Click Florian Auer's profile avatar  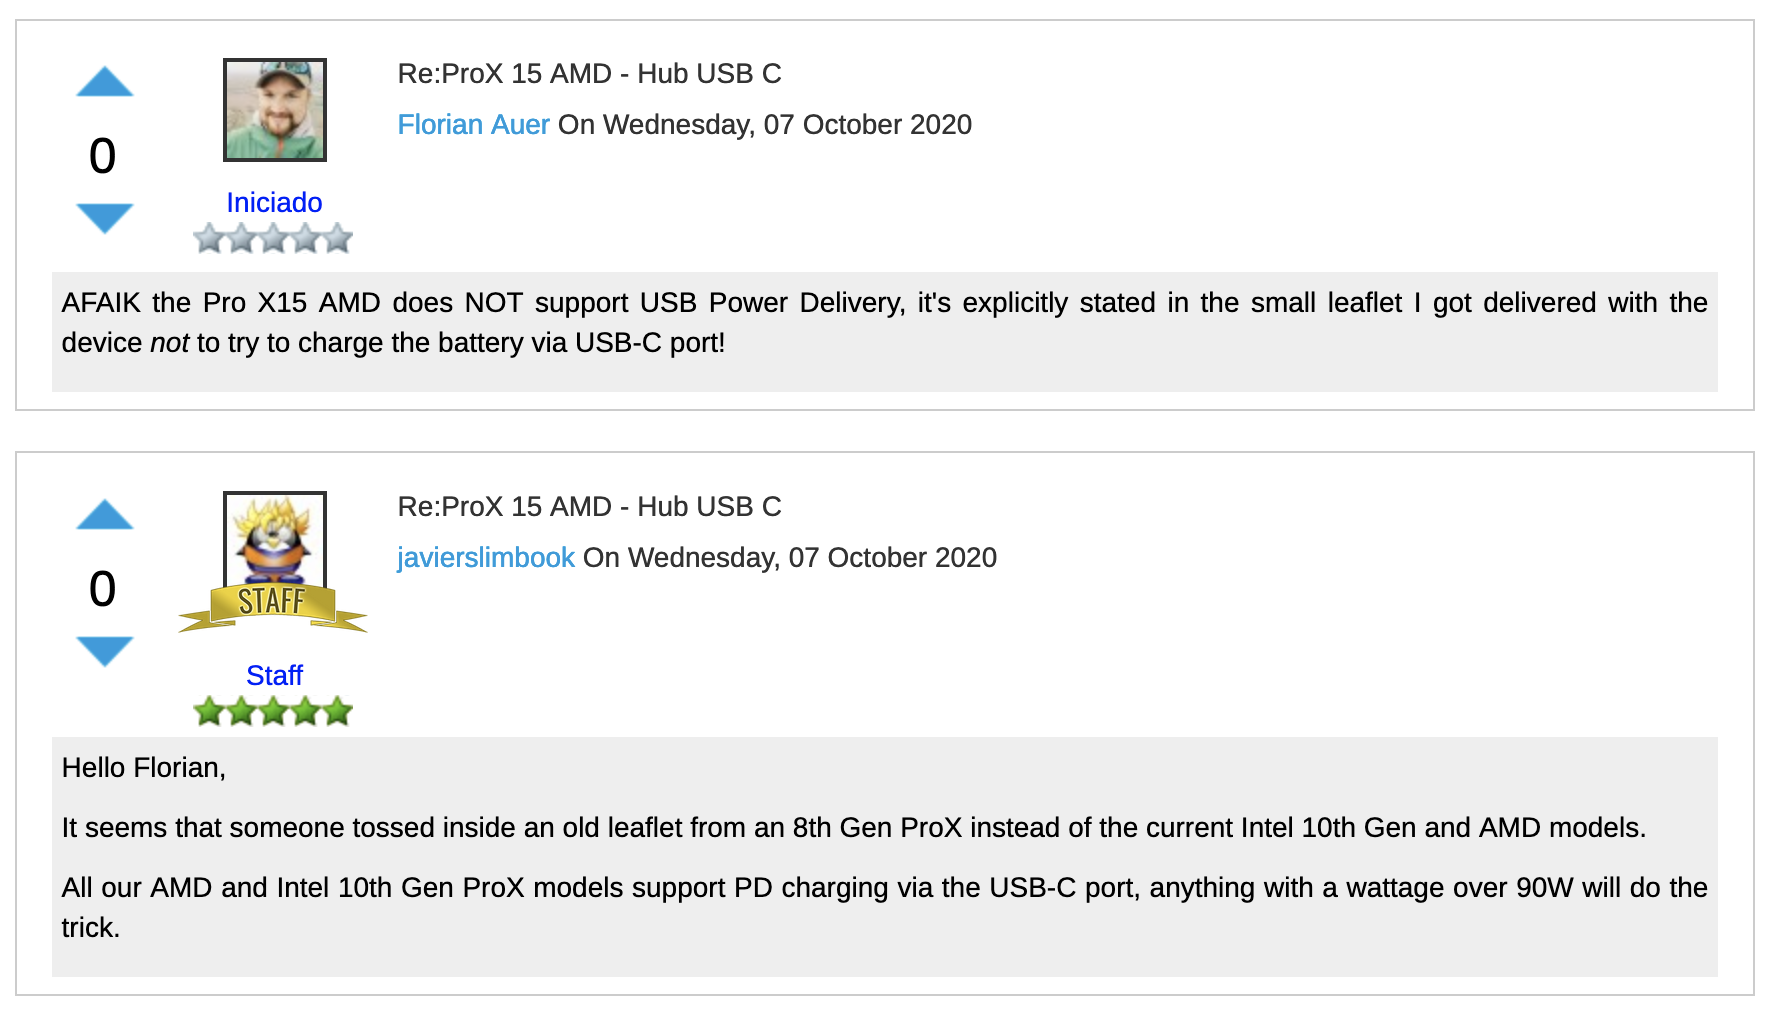274,111
